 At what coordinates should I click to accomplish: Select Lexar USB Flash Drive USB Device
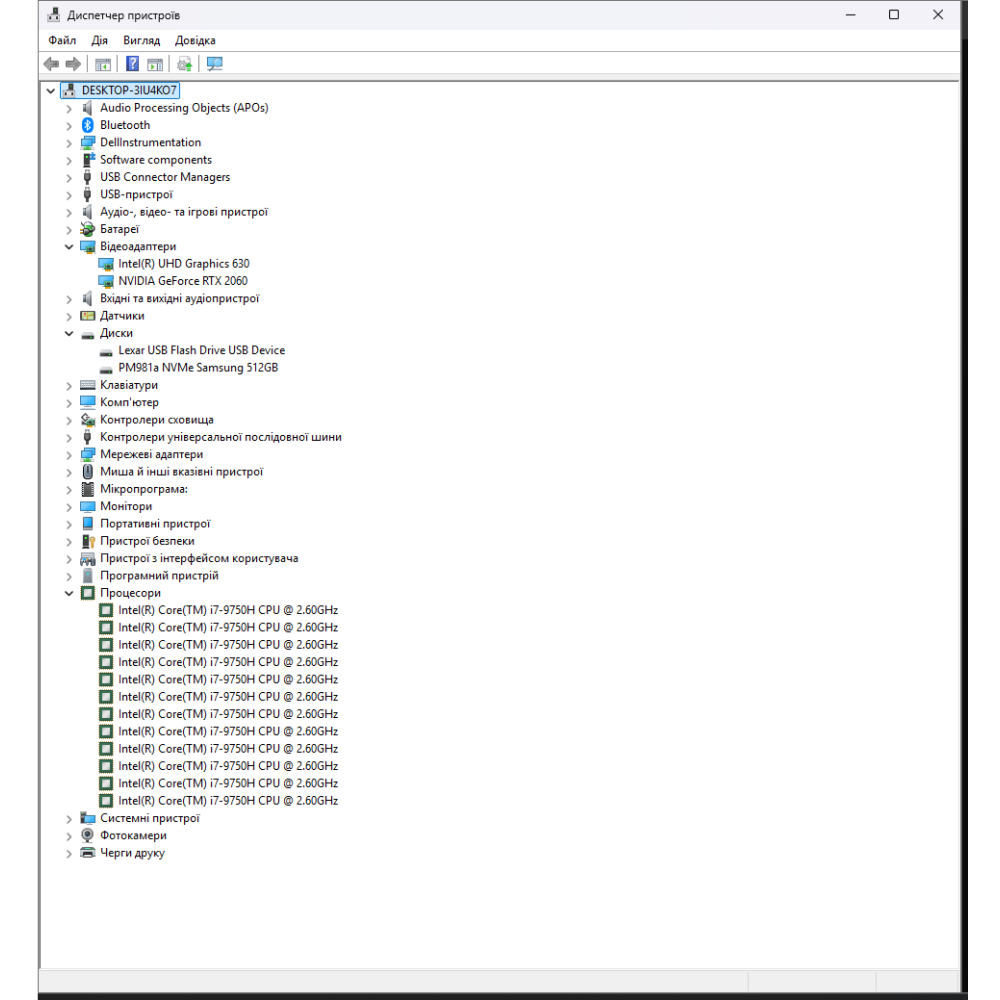coord(202,350)
